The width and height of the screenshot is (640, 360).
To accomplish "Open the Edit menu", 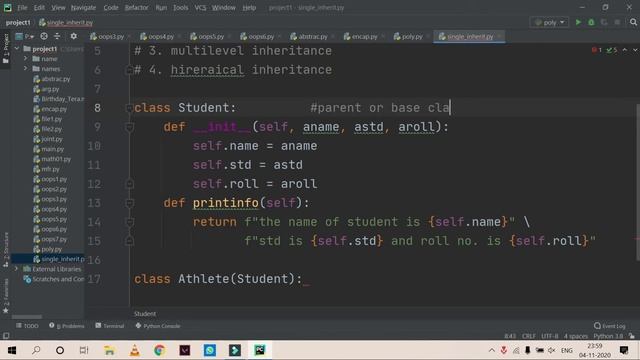I will [x=39, y=7].
